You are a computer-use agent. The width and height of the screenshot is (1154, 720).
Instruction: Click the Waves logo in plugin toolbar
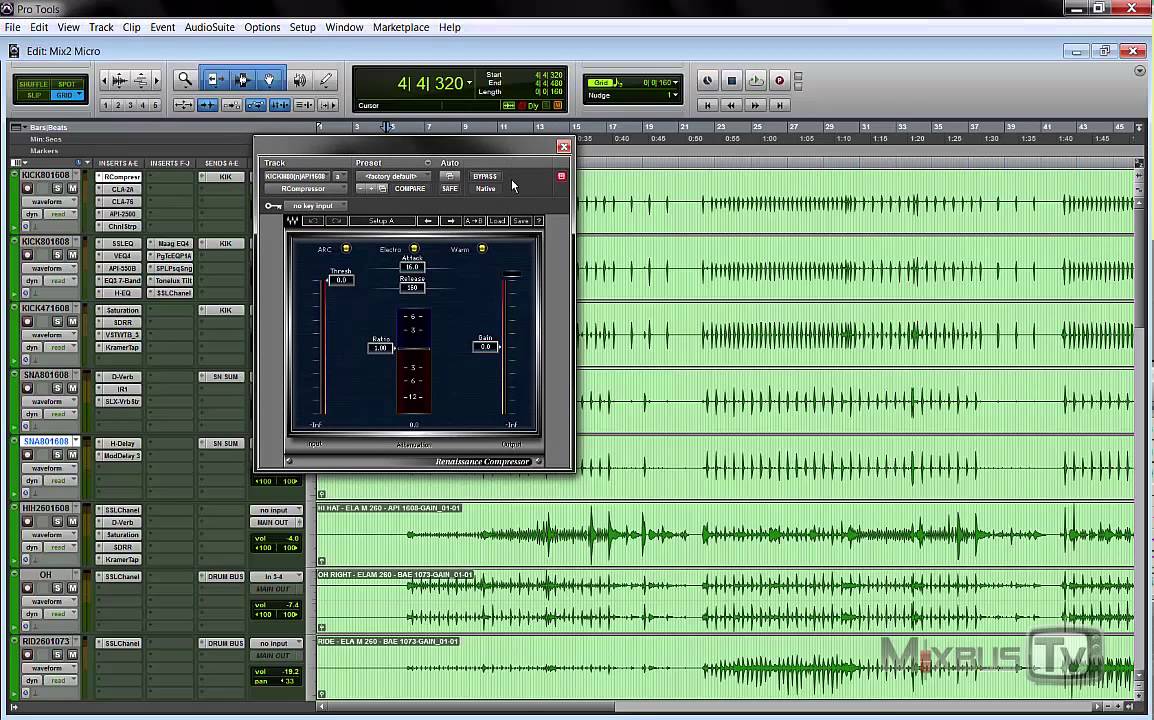(x=292, y=221)
